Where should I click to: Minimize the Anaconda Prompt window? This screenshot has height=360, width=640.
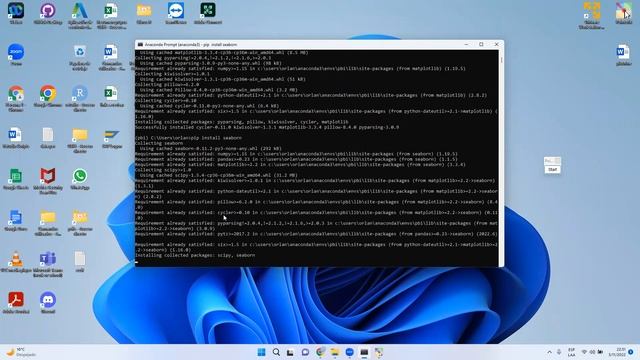467,44
